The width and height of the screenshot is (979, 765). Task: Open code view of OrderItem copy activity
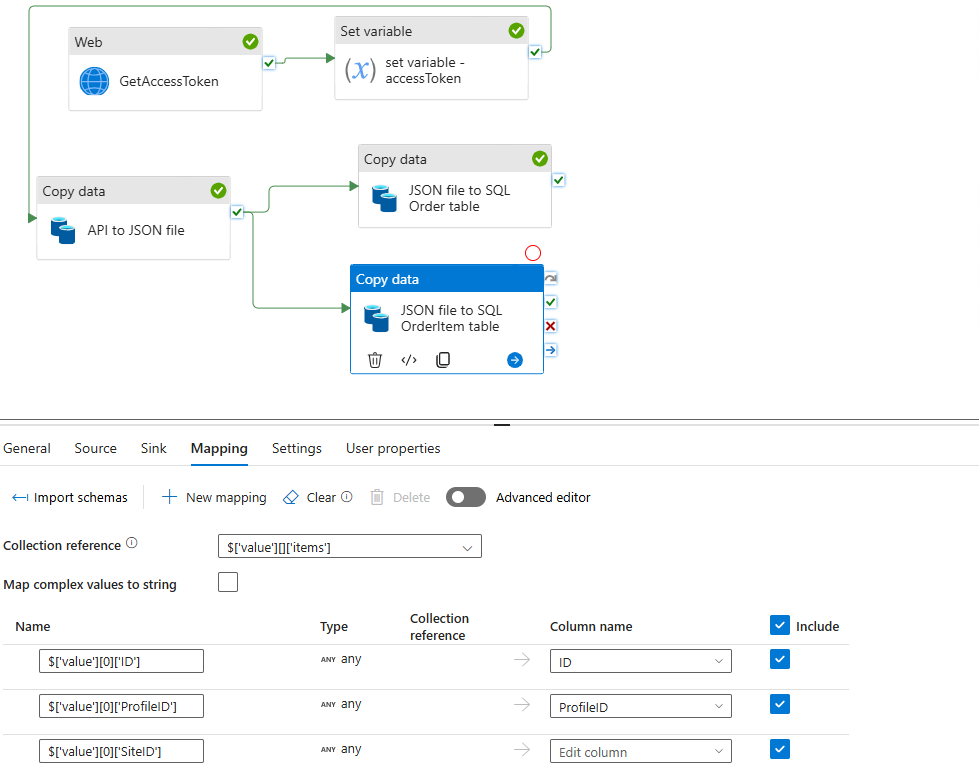pos(409,360)
